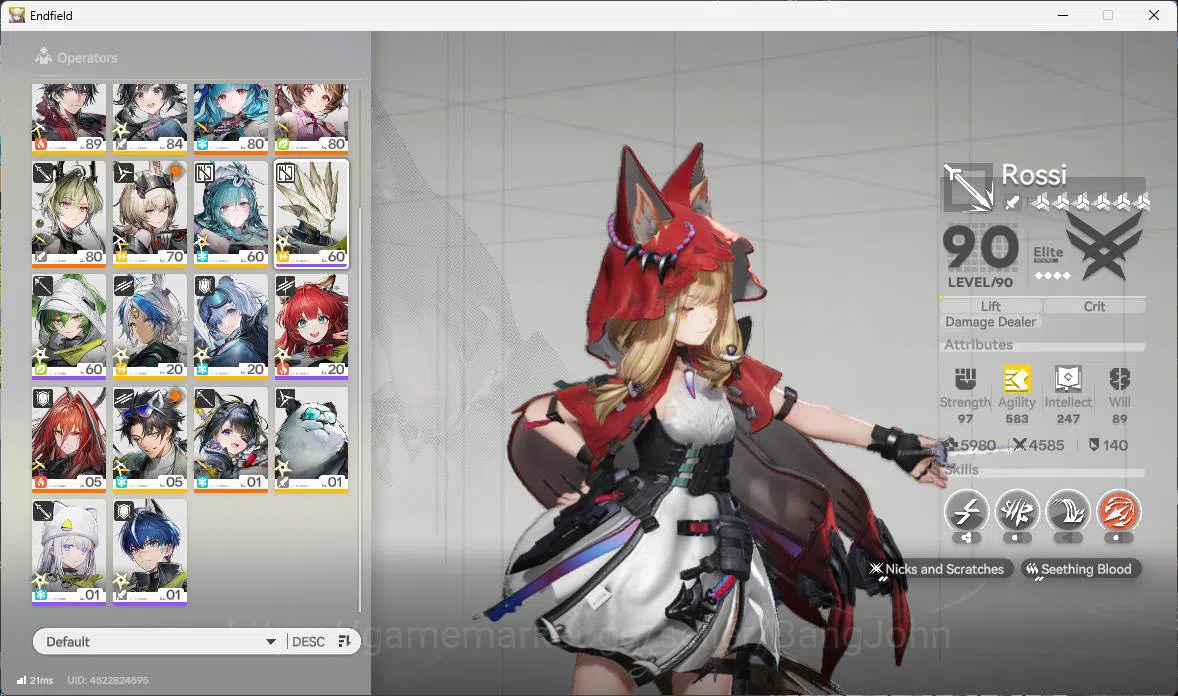The image size is (1178, 696).
Task: Click the Rossi name title
Action: pyautogui.click(x=1034, y=174)
